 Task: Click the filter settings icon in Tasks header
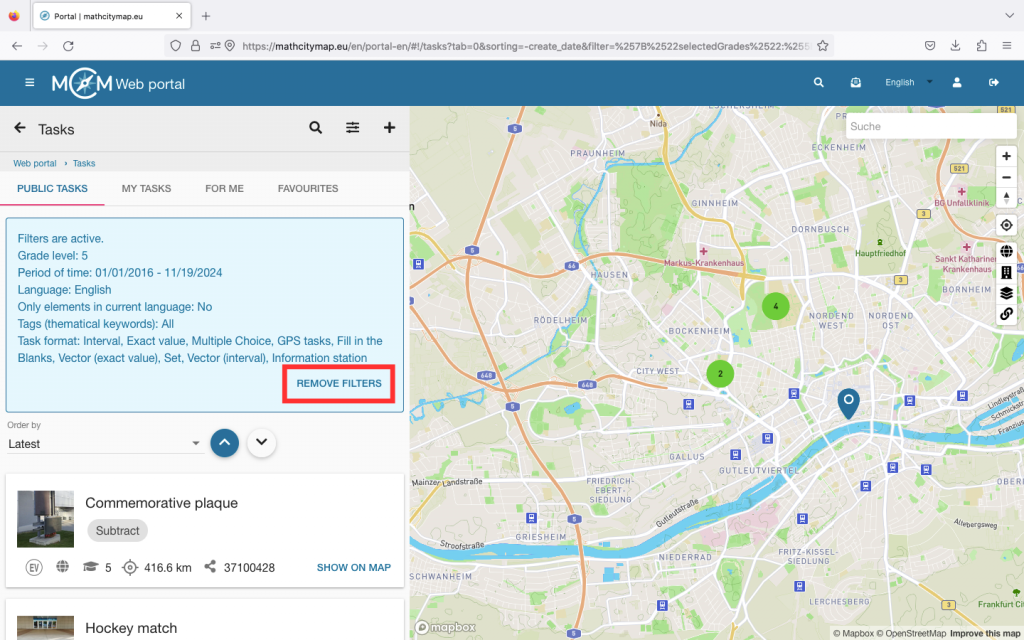pos(353,128)
